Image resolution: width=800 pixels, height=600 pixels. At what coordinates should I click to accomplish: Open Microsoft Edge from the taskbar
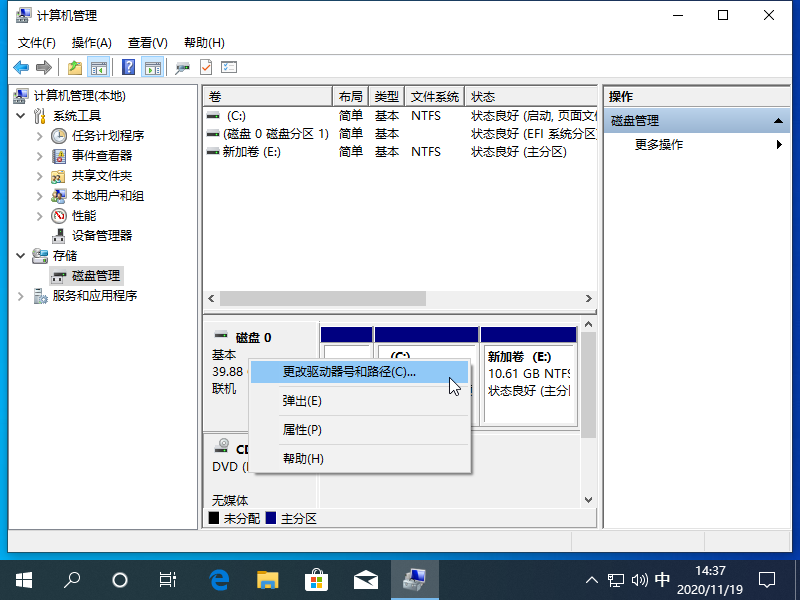coord(219,580)
